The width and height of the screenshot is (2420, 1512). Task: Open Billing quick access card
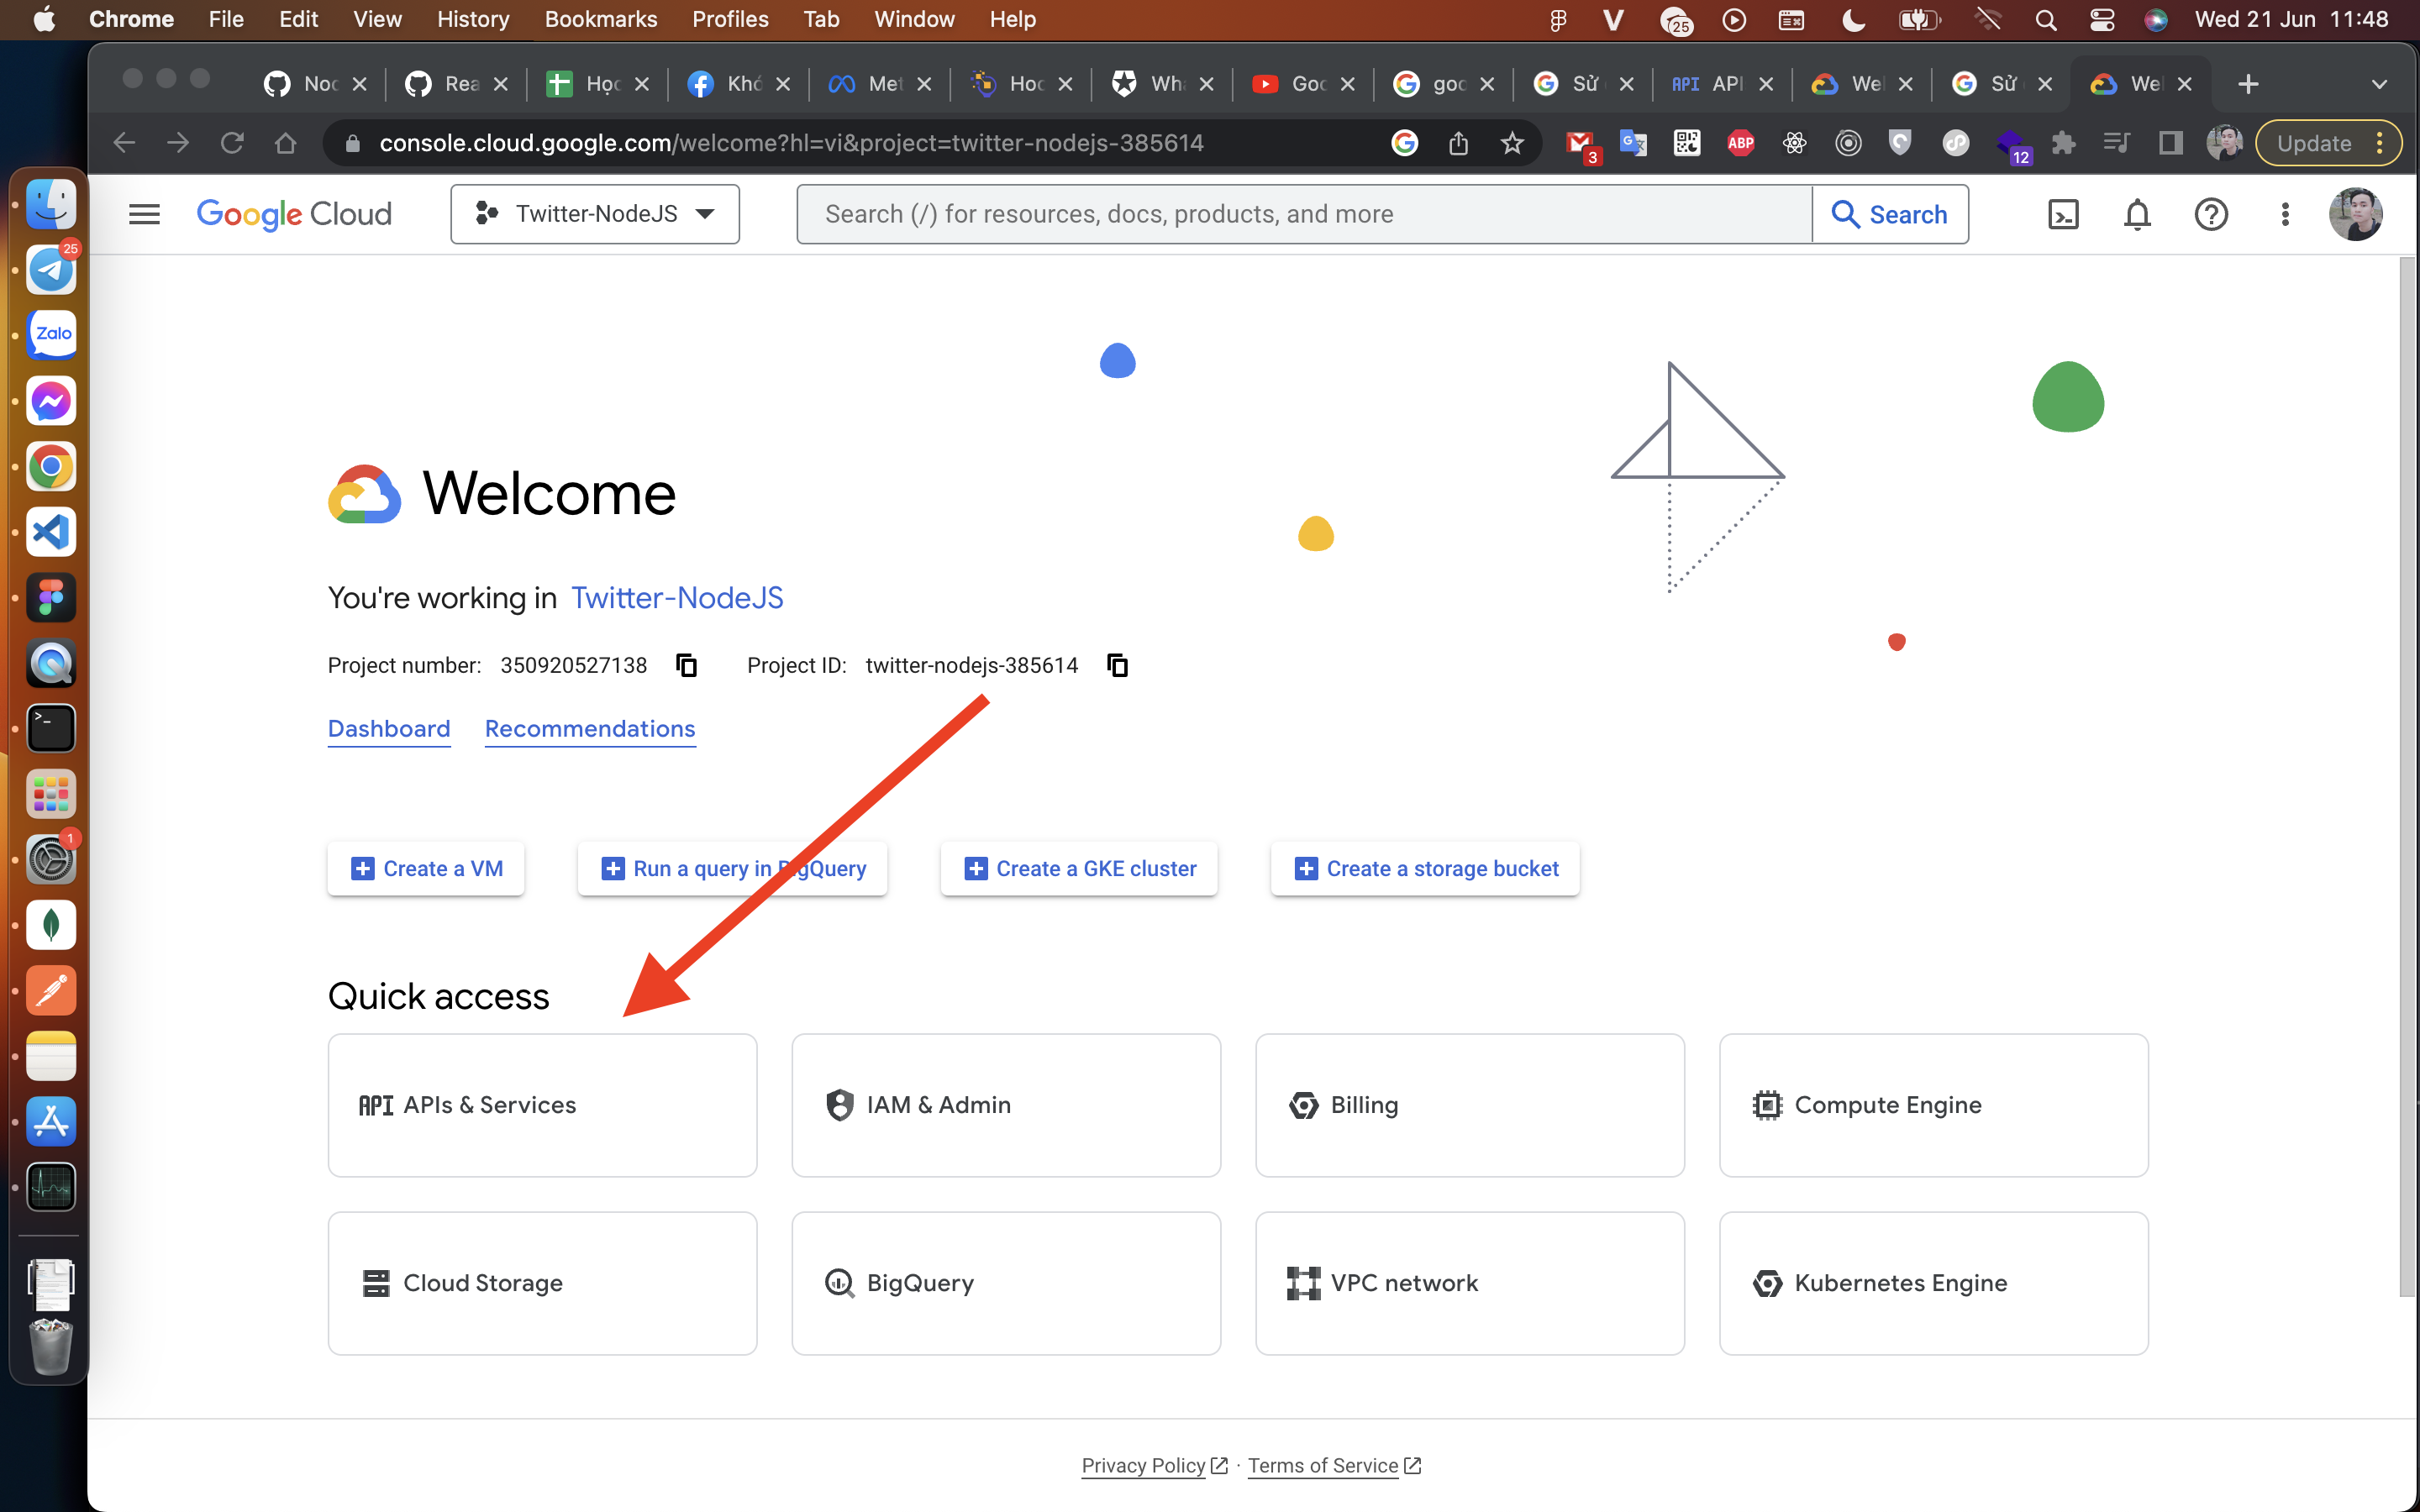(x=1470, y=1105)
